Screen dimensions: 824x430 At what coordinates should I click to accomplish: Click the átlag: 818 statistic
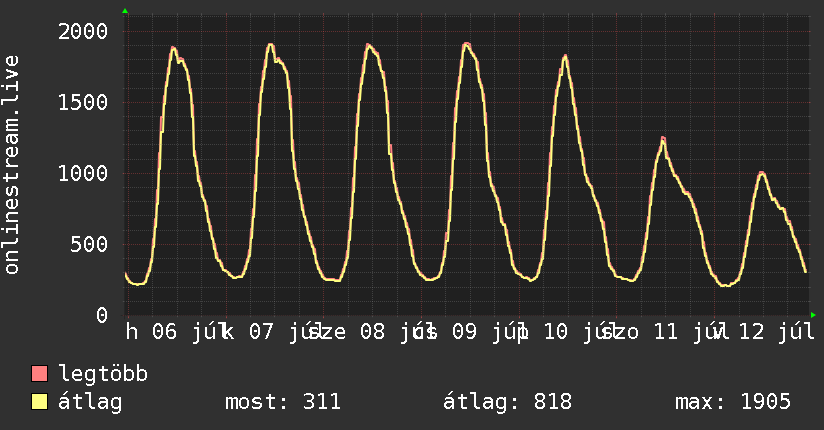point(507,402)
